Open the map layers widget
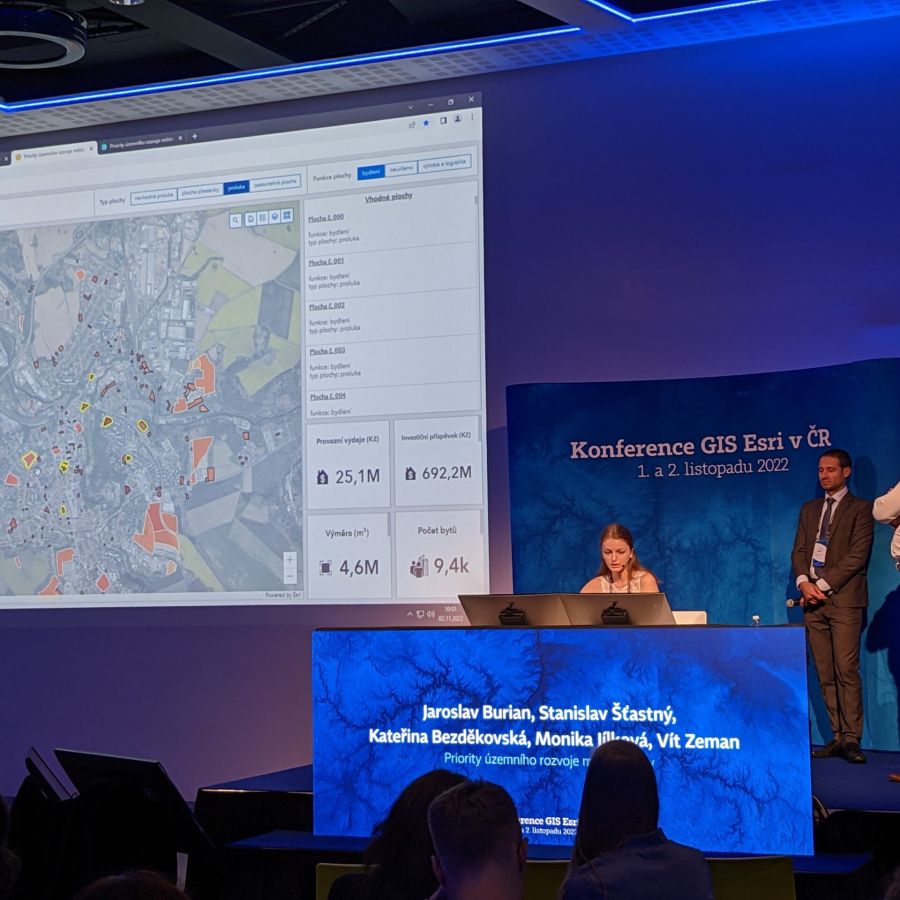Screen dimensions: 900x900 coord(274,217)
